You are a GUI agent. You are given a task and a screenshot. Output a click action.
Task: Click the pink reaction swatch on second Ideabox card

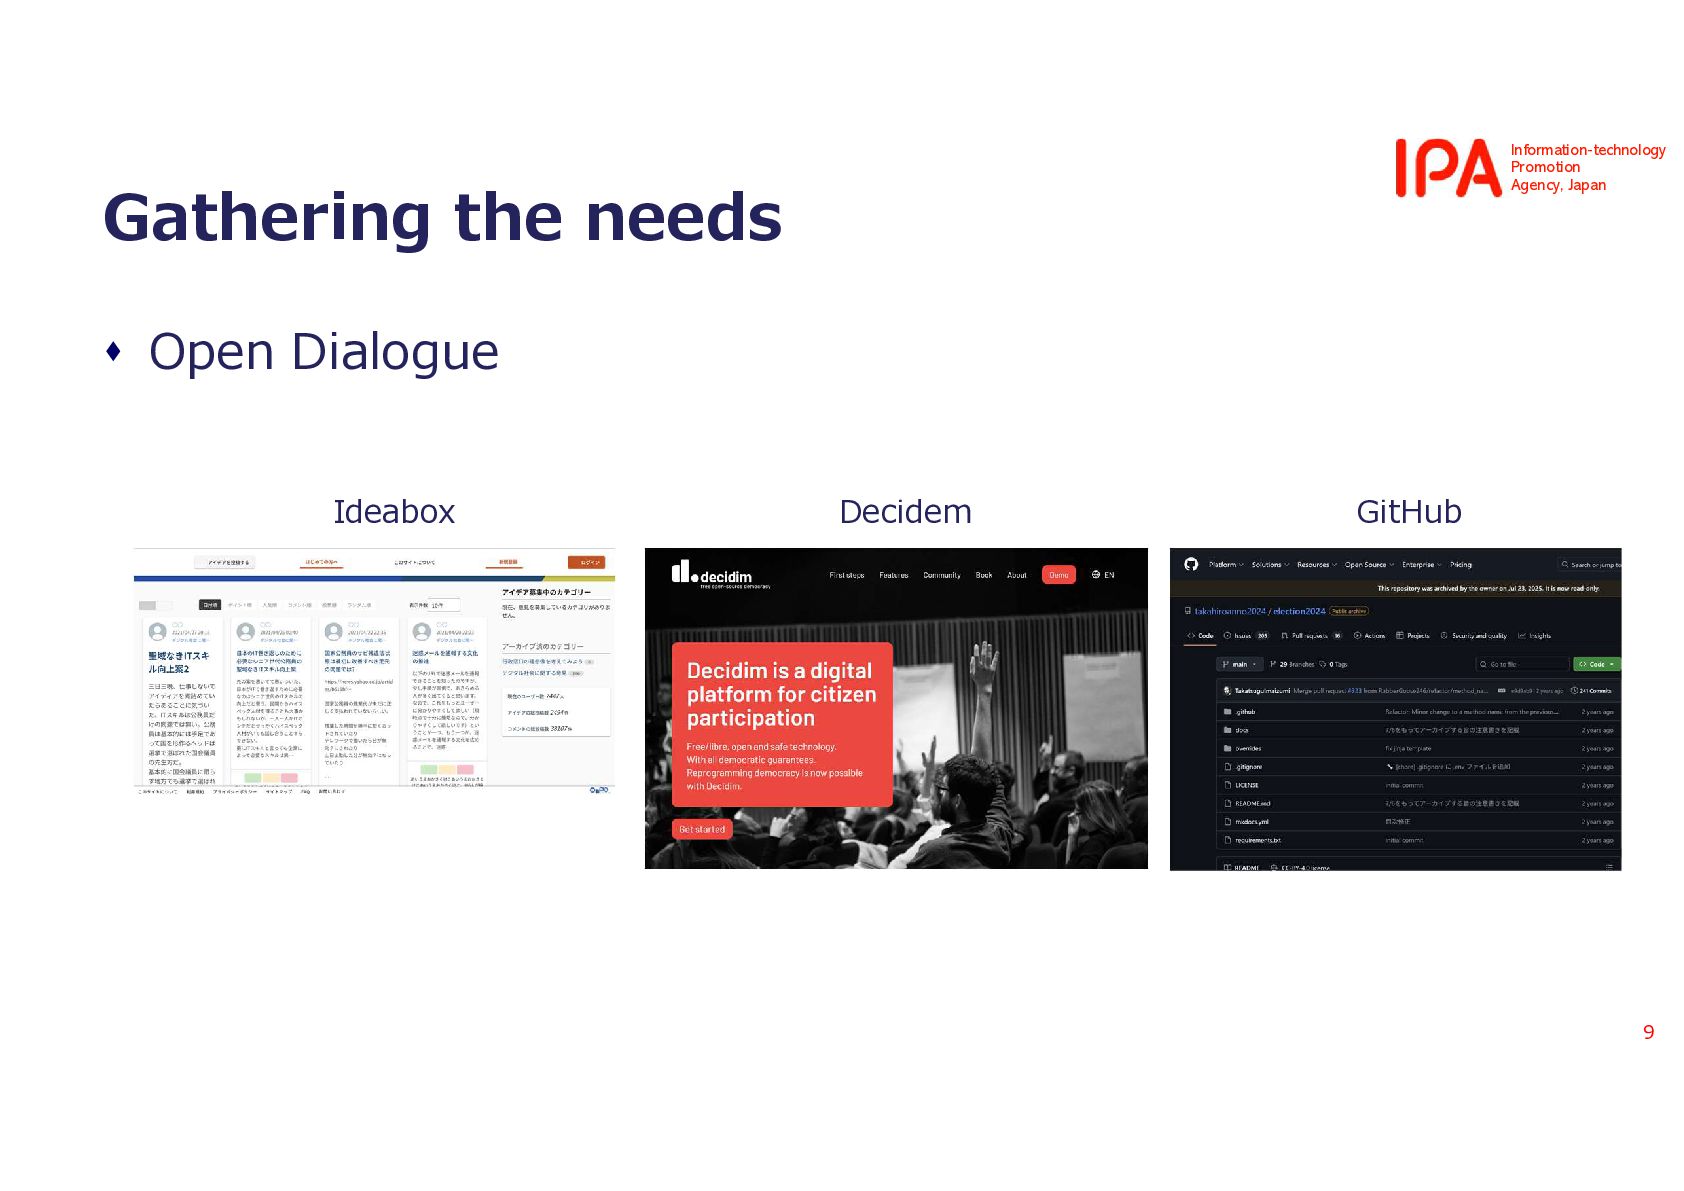click(x=289, y=778)
